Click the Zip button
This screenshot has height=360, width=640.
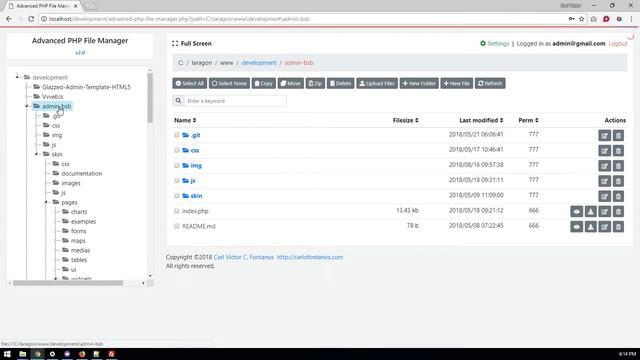click(315, 83)
